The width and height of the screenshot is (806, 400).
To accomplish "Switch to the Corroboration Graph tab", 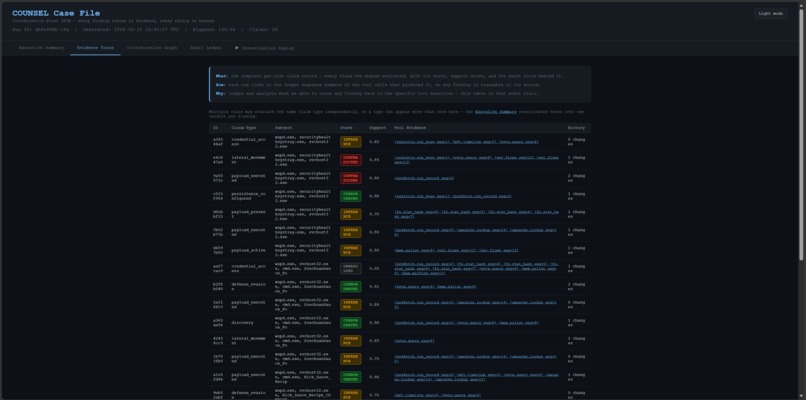I will pos(152,48).
